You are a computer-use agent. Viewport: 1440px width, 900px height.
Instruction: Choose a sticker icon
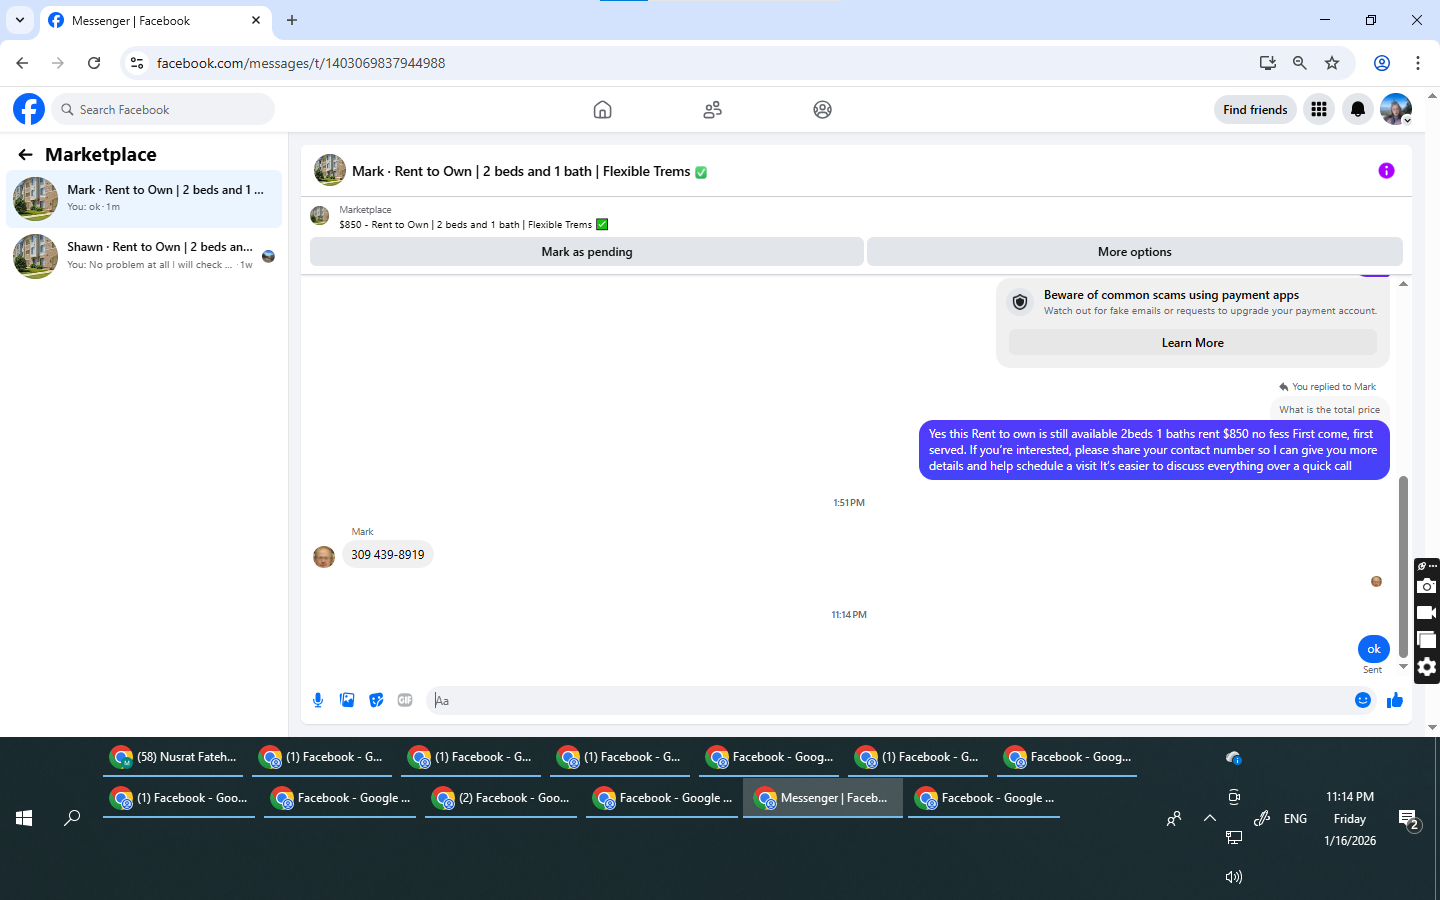click(x=376, y=700)
